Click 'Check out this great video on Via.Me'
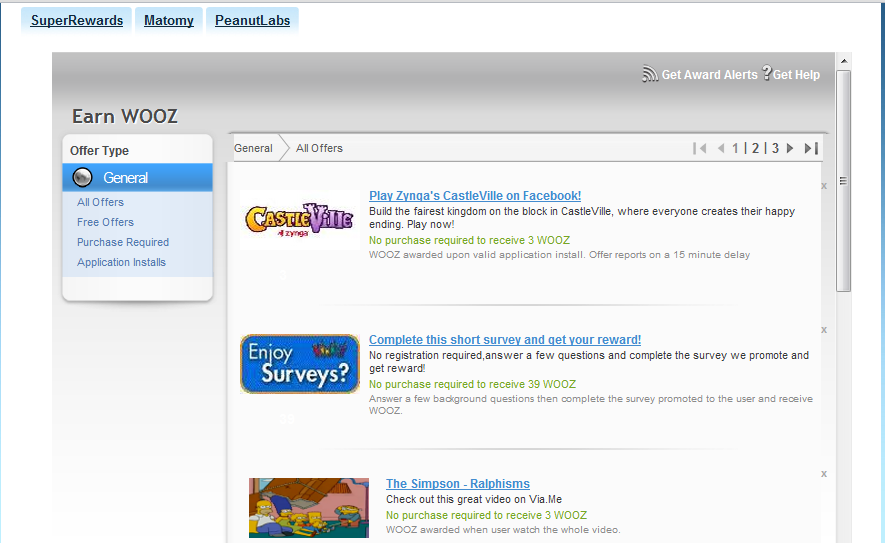 point(474,500)
